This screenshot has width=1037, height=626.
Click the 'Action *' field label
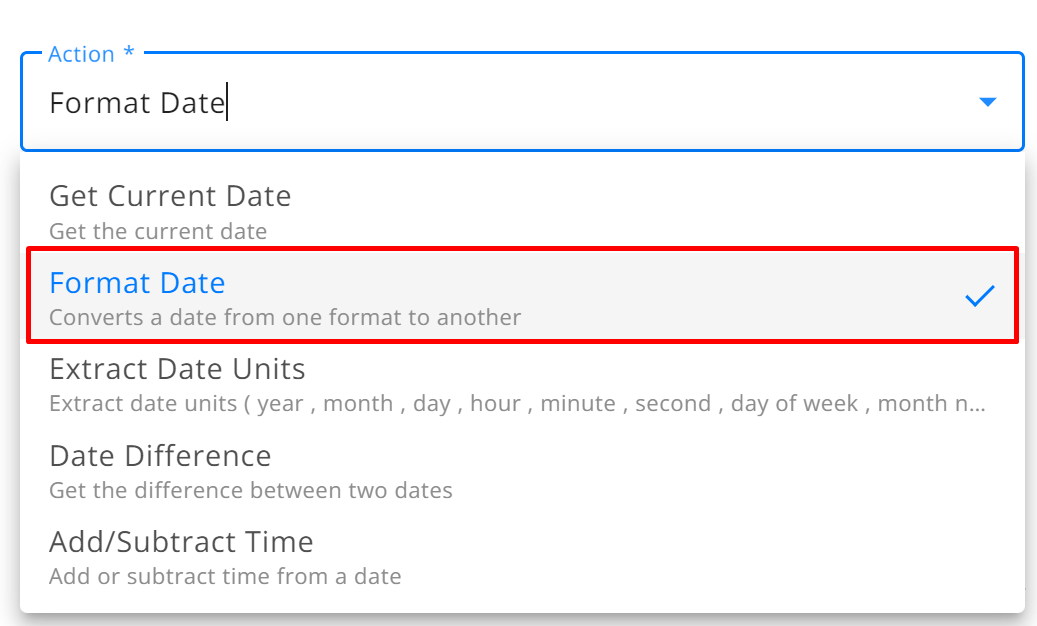click(91, 54)
